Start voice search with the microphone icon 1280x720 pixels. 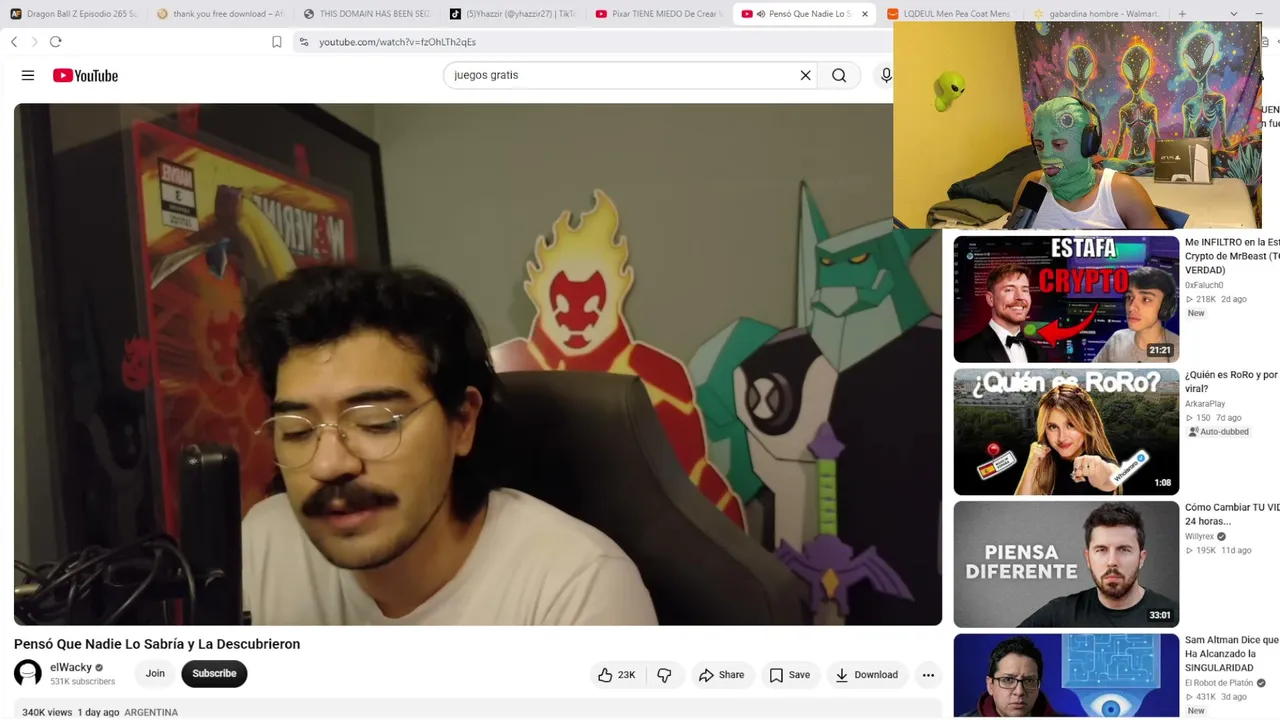tap(885, 75)
